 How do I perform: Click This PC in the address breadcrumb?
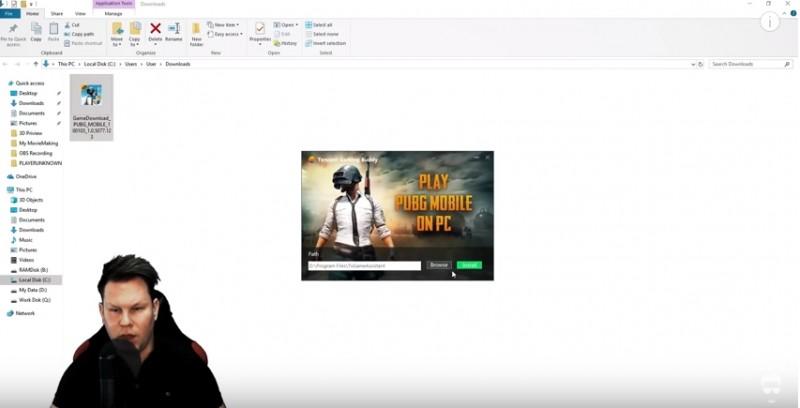(x=66, y=64)
